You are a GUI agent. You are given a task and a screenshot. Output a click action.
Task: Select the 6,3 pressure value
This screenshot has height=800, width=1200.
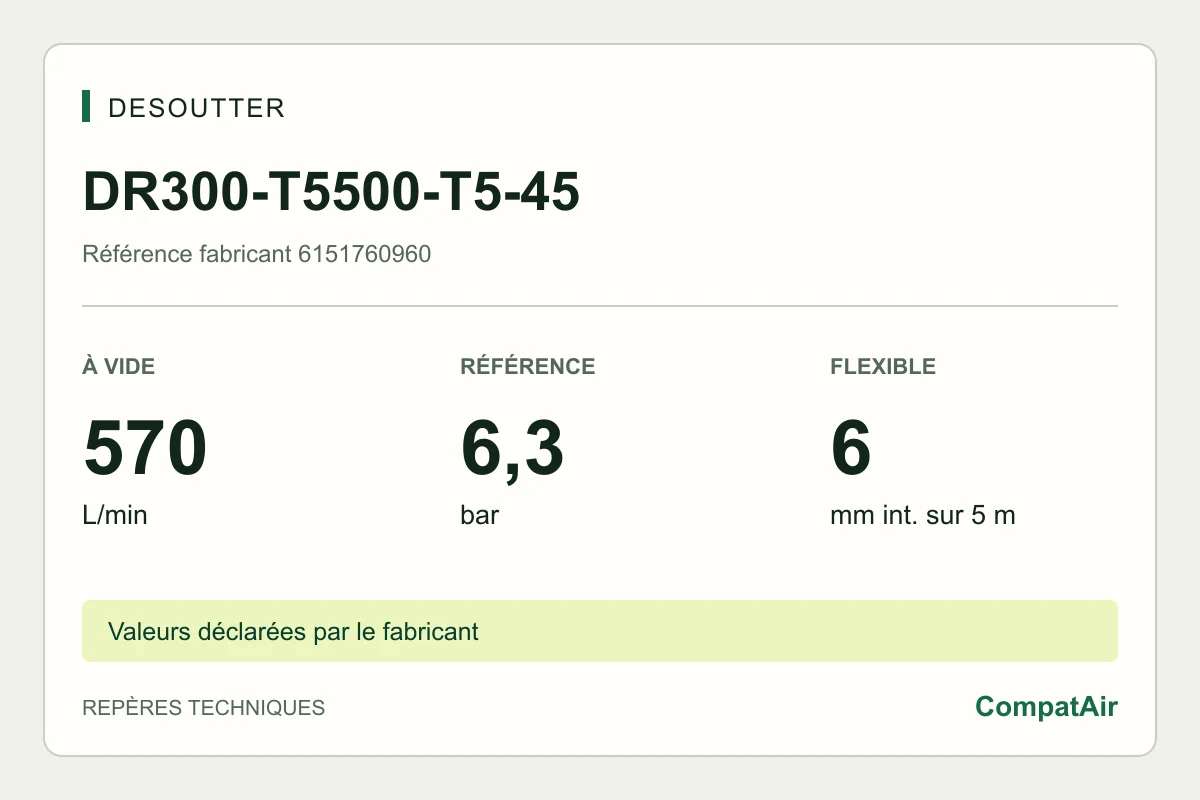coord(512,450)
